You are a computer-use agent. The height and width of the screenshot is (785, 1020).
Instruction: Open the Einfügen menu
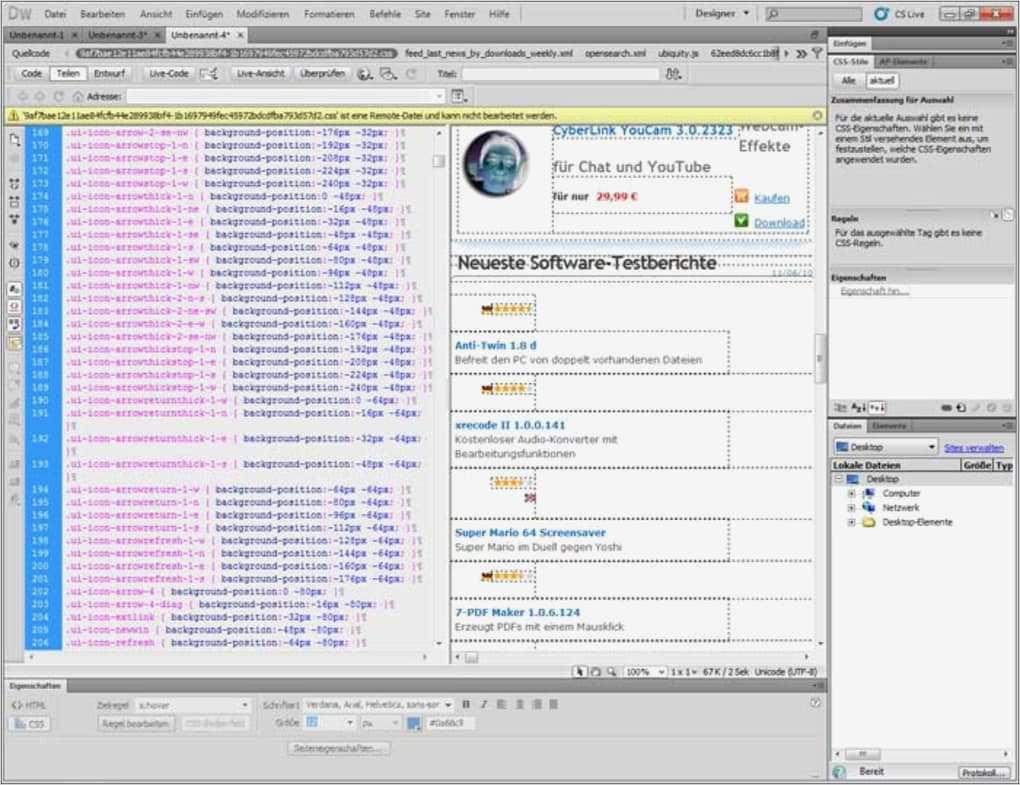[204, 14]
